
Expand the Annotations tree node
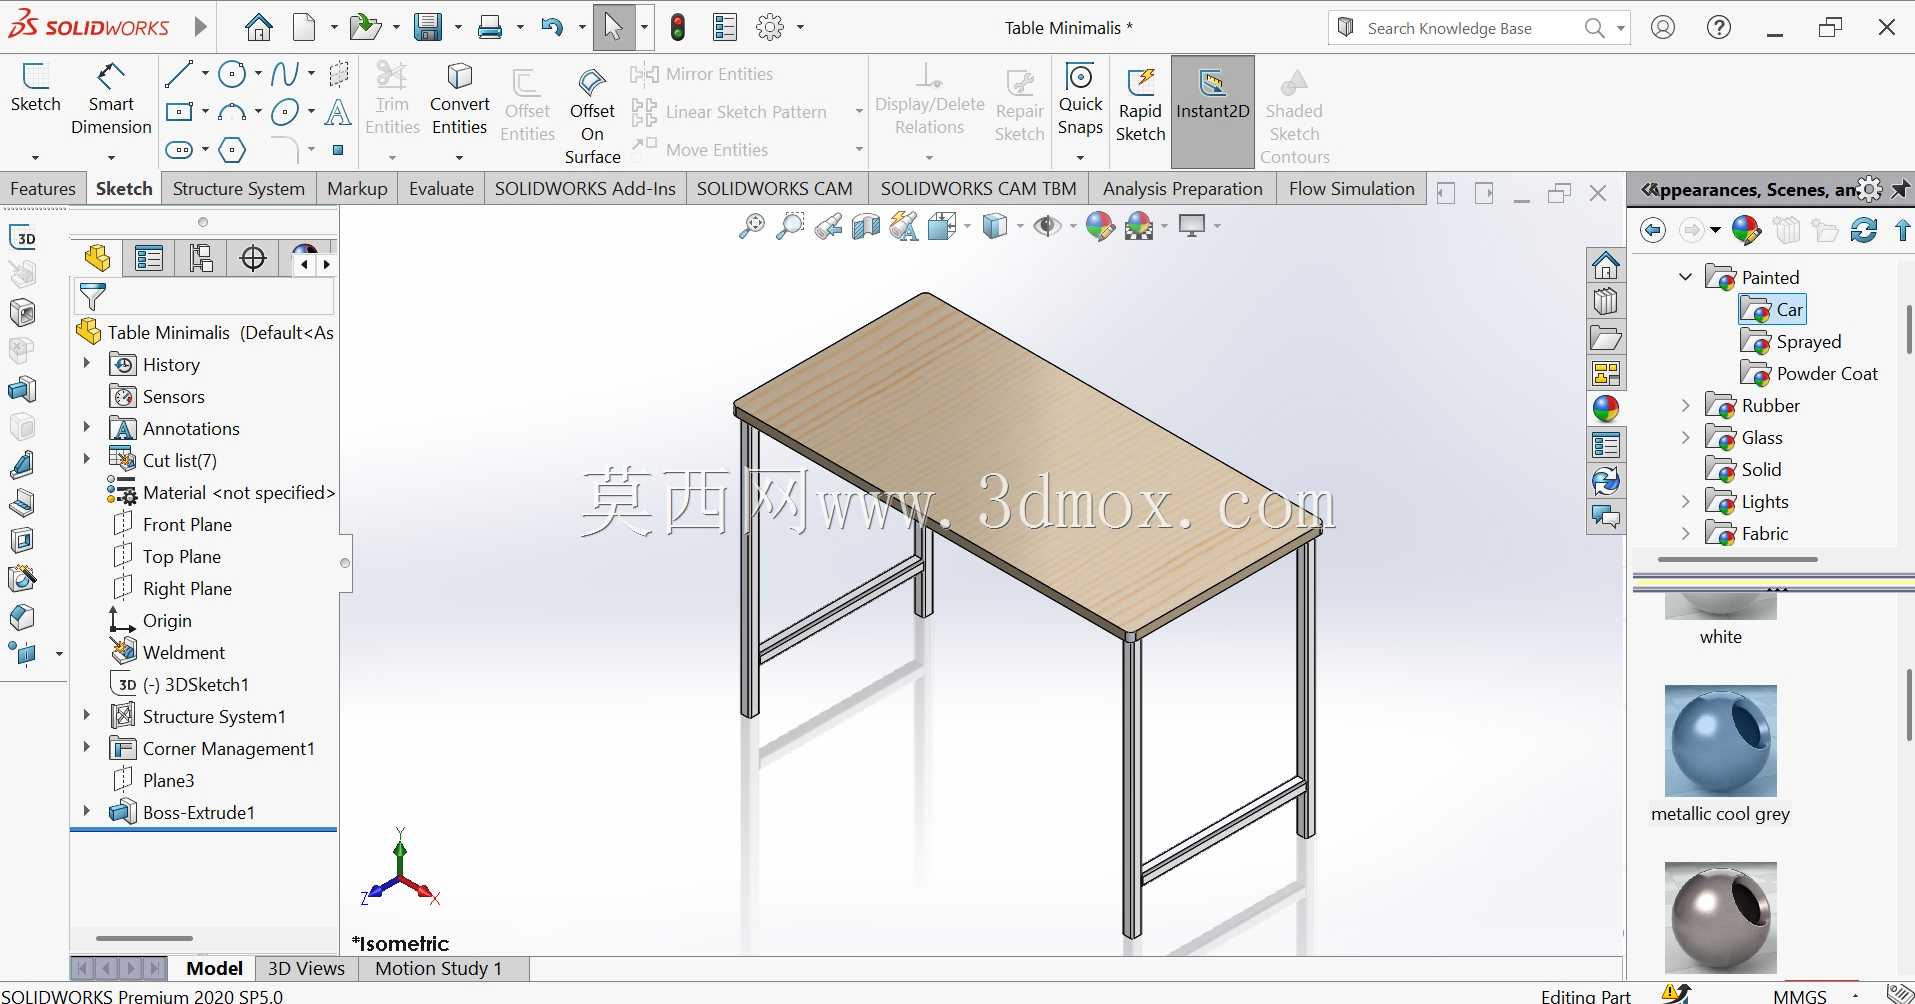point(87,428)
